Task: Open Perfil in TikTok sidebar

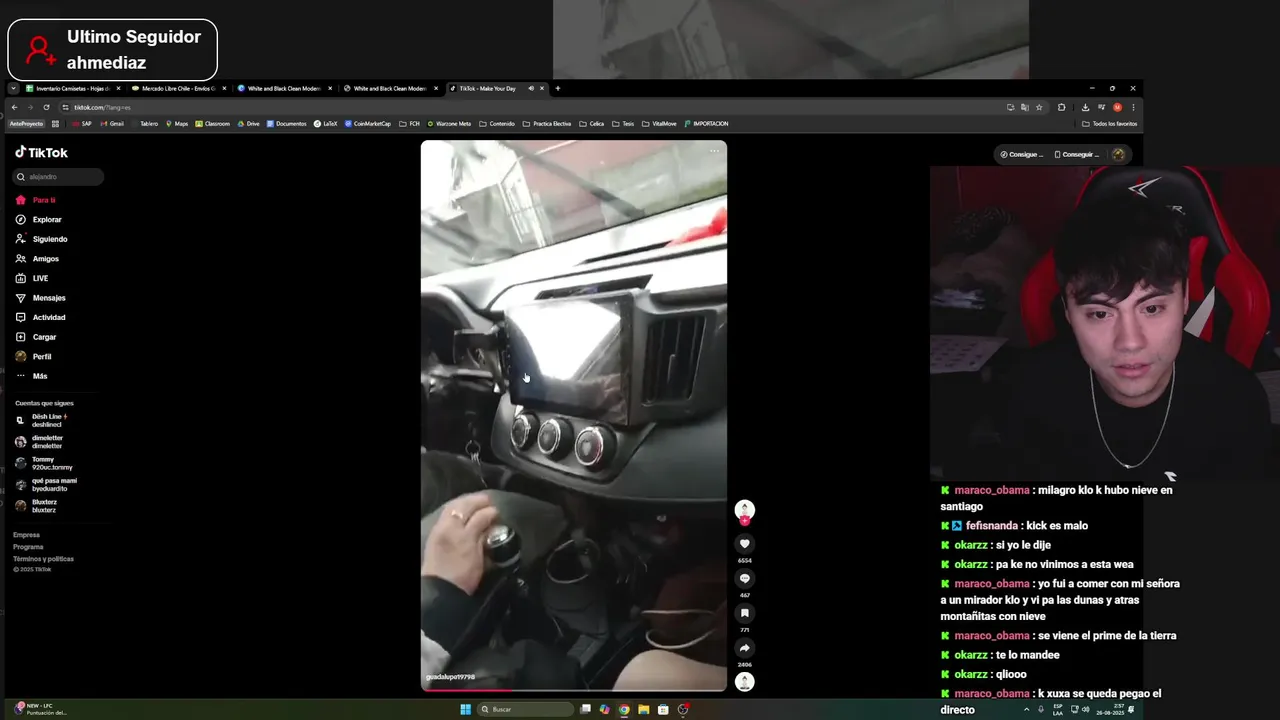Action: (34, 356)
